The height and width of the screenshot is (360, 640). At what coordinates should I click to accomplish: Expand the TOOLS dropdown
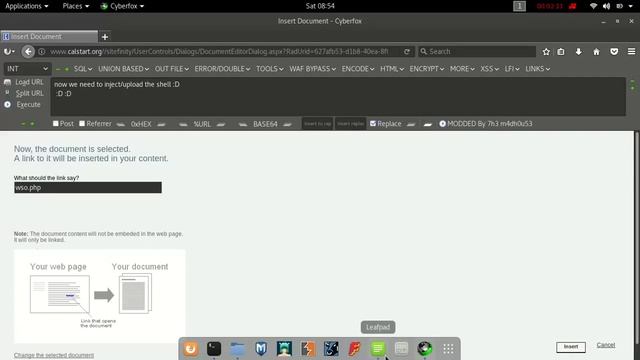click(x=269, y=69)
